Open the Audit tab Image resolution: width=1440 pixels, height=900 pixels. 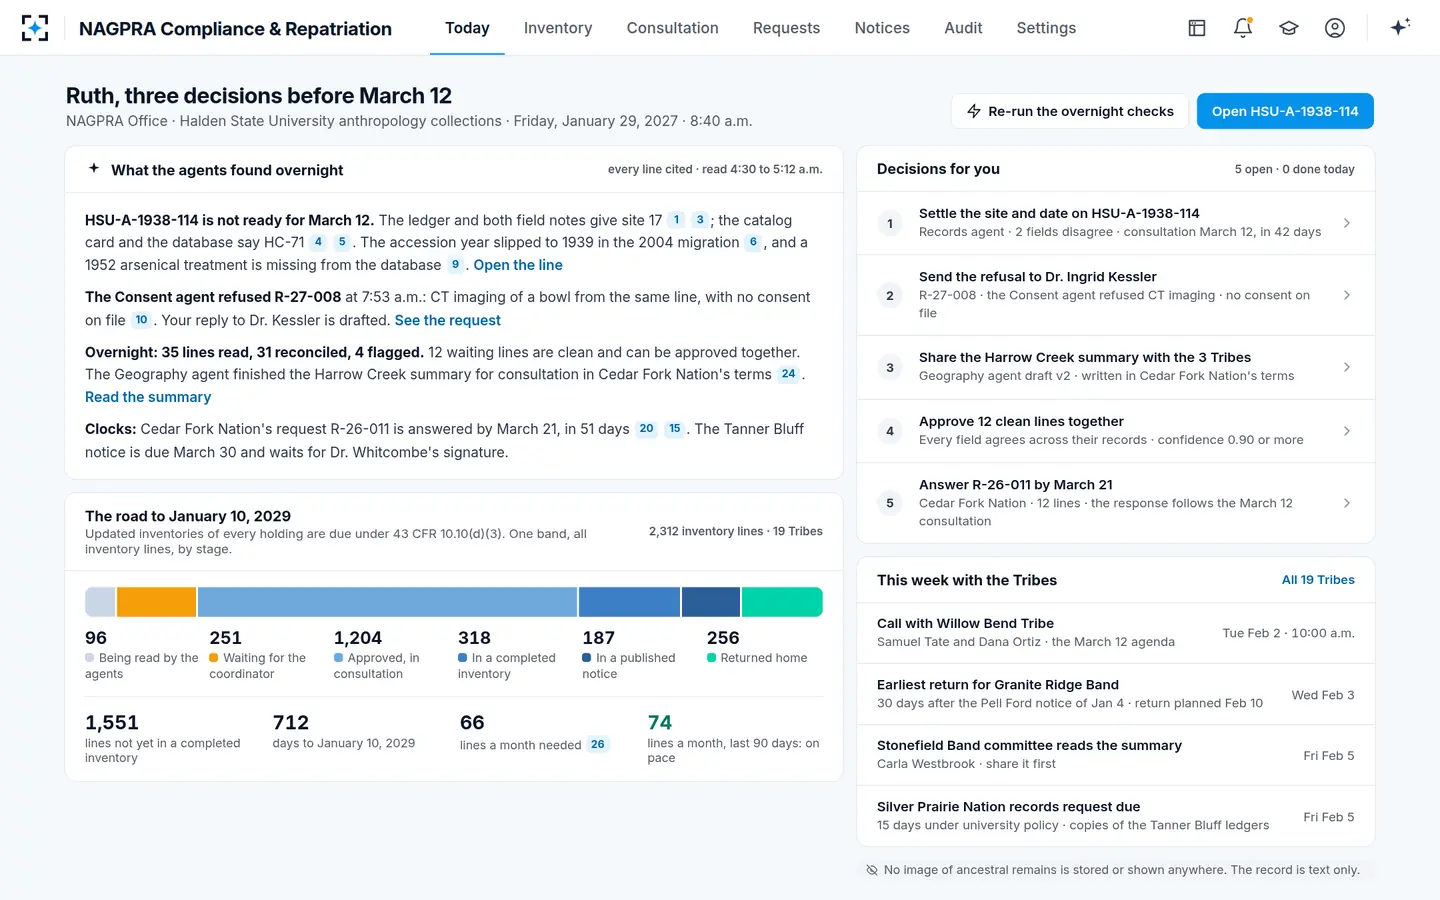[x=963, y=28]
